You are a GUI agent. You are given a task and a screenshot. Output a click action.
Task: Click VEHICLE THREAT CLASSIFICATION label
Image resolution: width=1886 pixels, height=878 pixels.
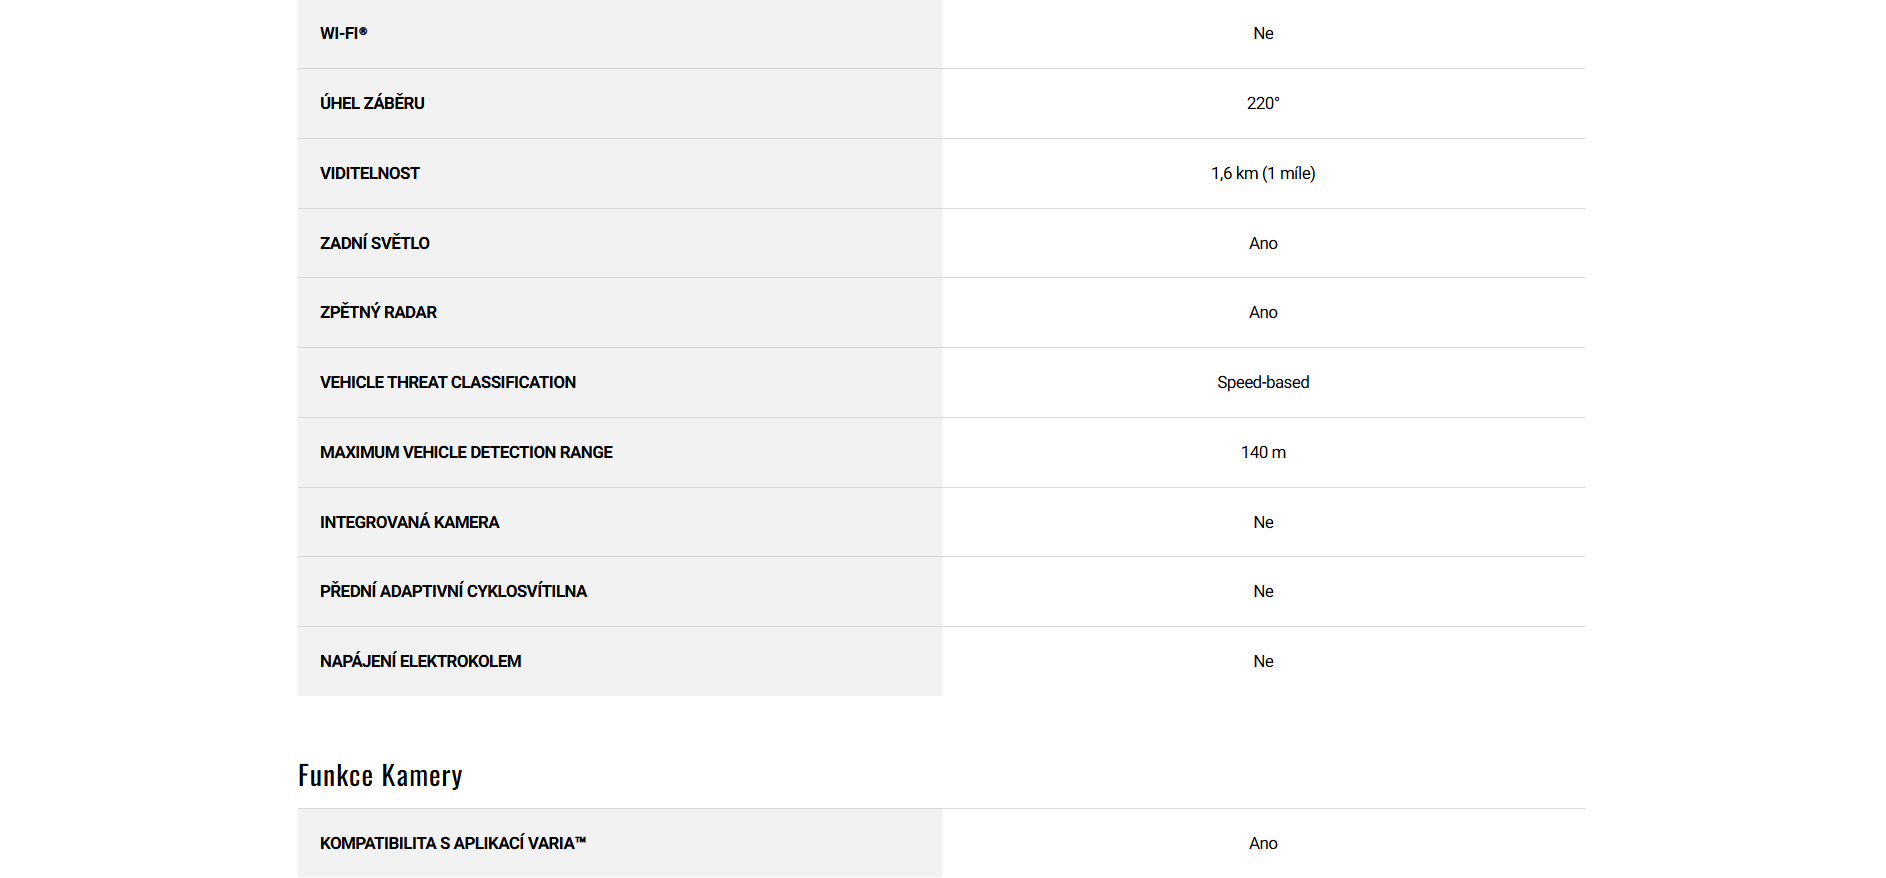click(x=448, y=382)
